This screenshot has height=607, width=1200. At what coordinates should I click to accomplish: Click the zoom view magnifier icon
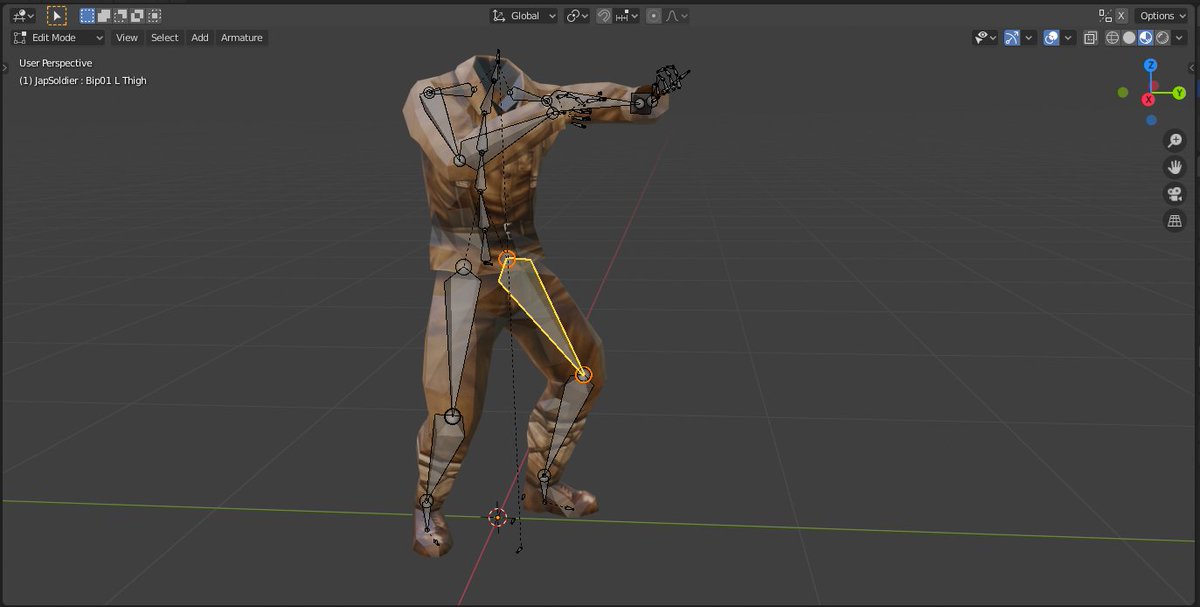[x=1175, y=141]
